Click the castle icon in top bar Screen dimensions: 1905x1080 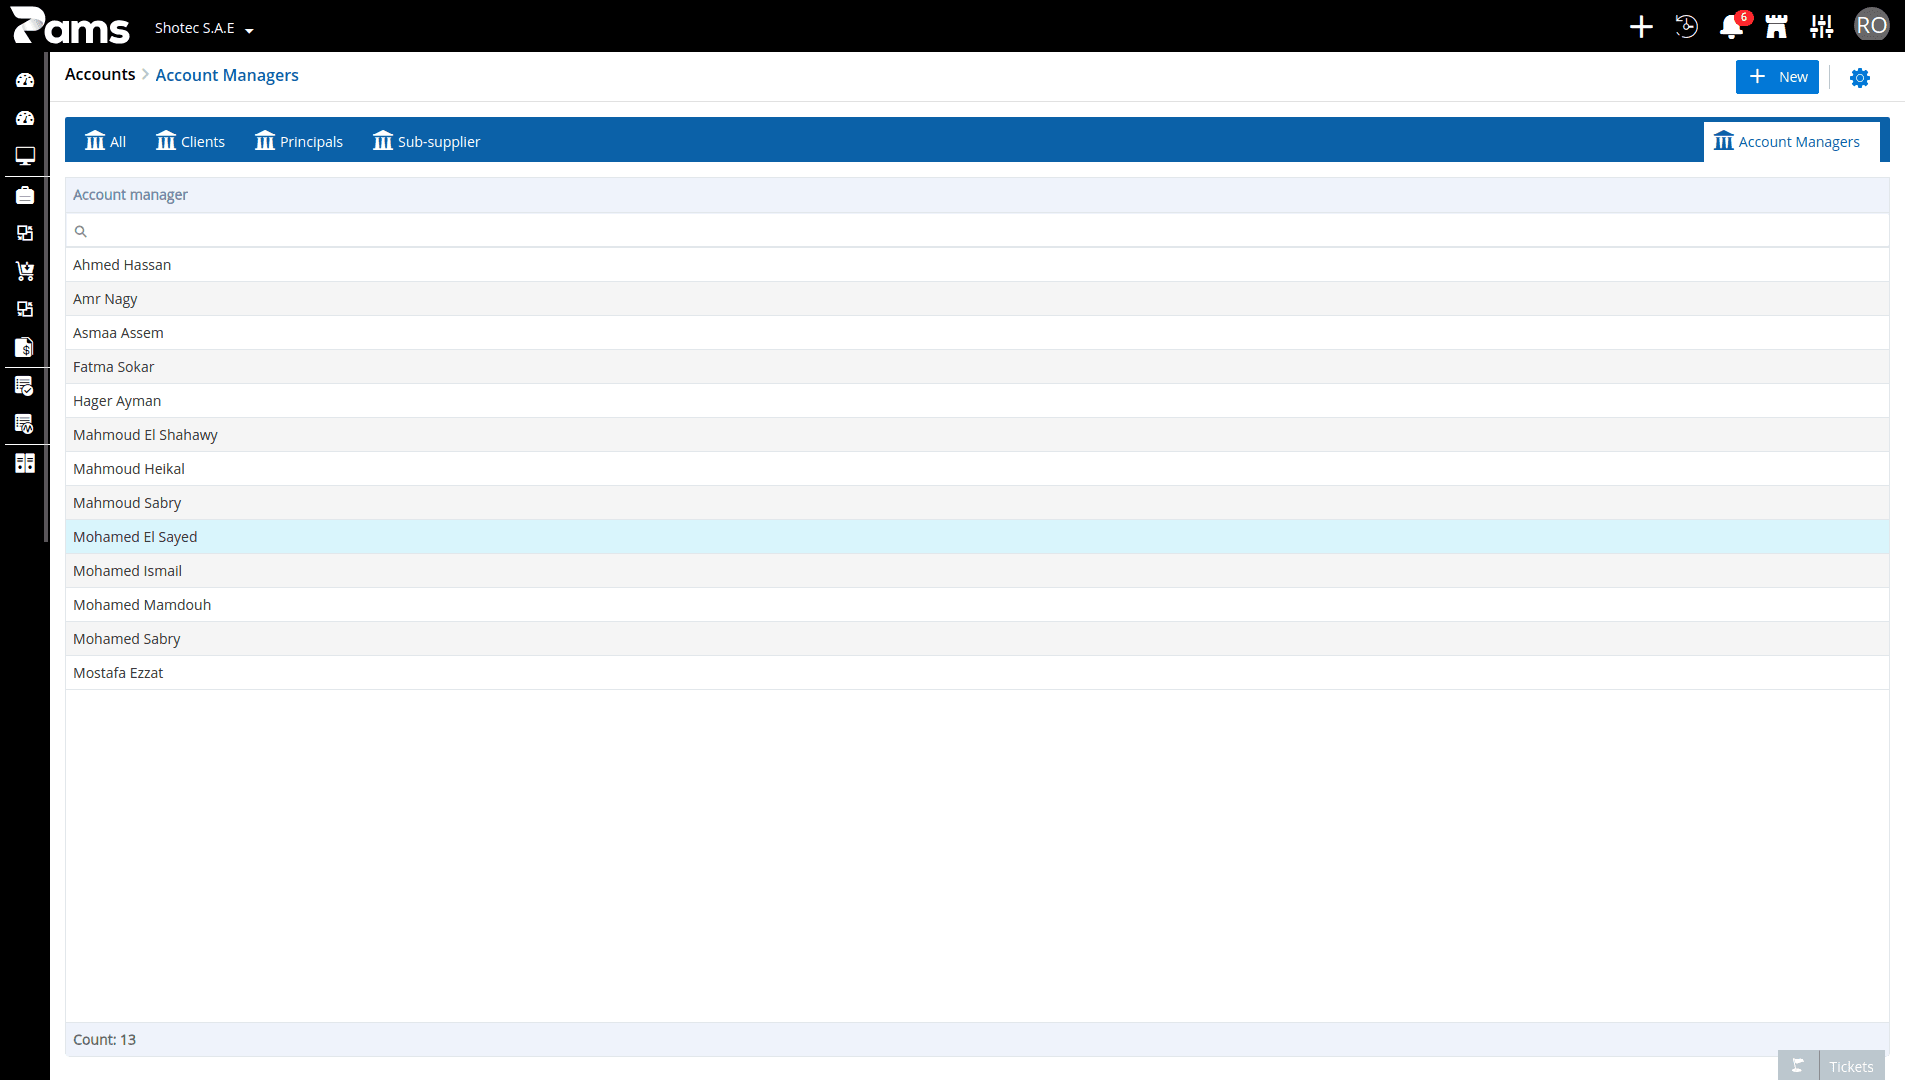coord(1776,27)
